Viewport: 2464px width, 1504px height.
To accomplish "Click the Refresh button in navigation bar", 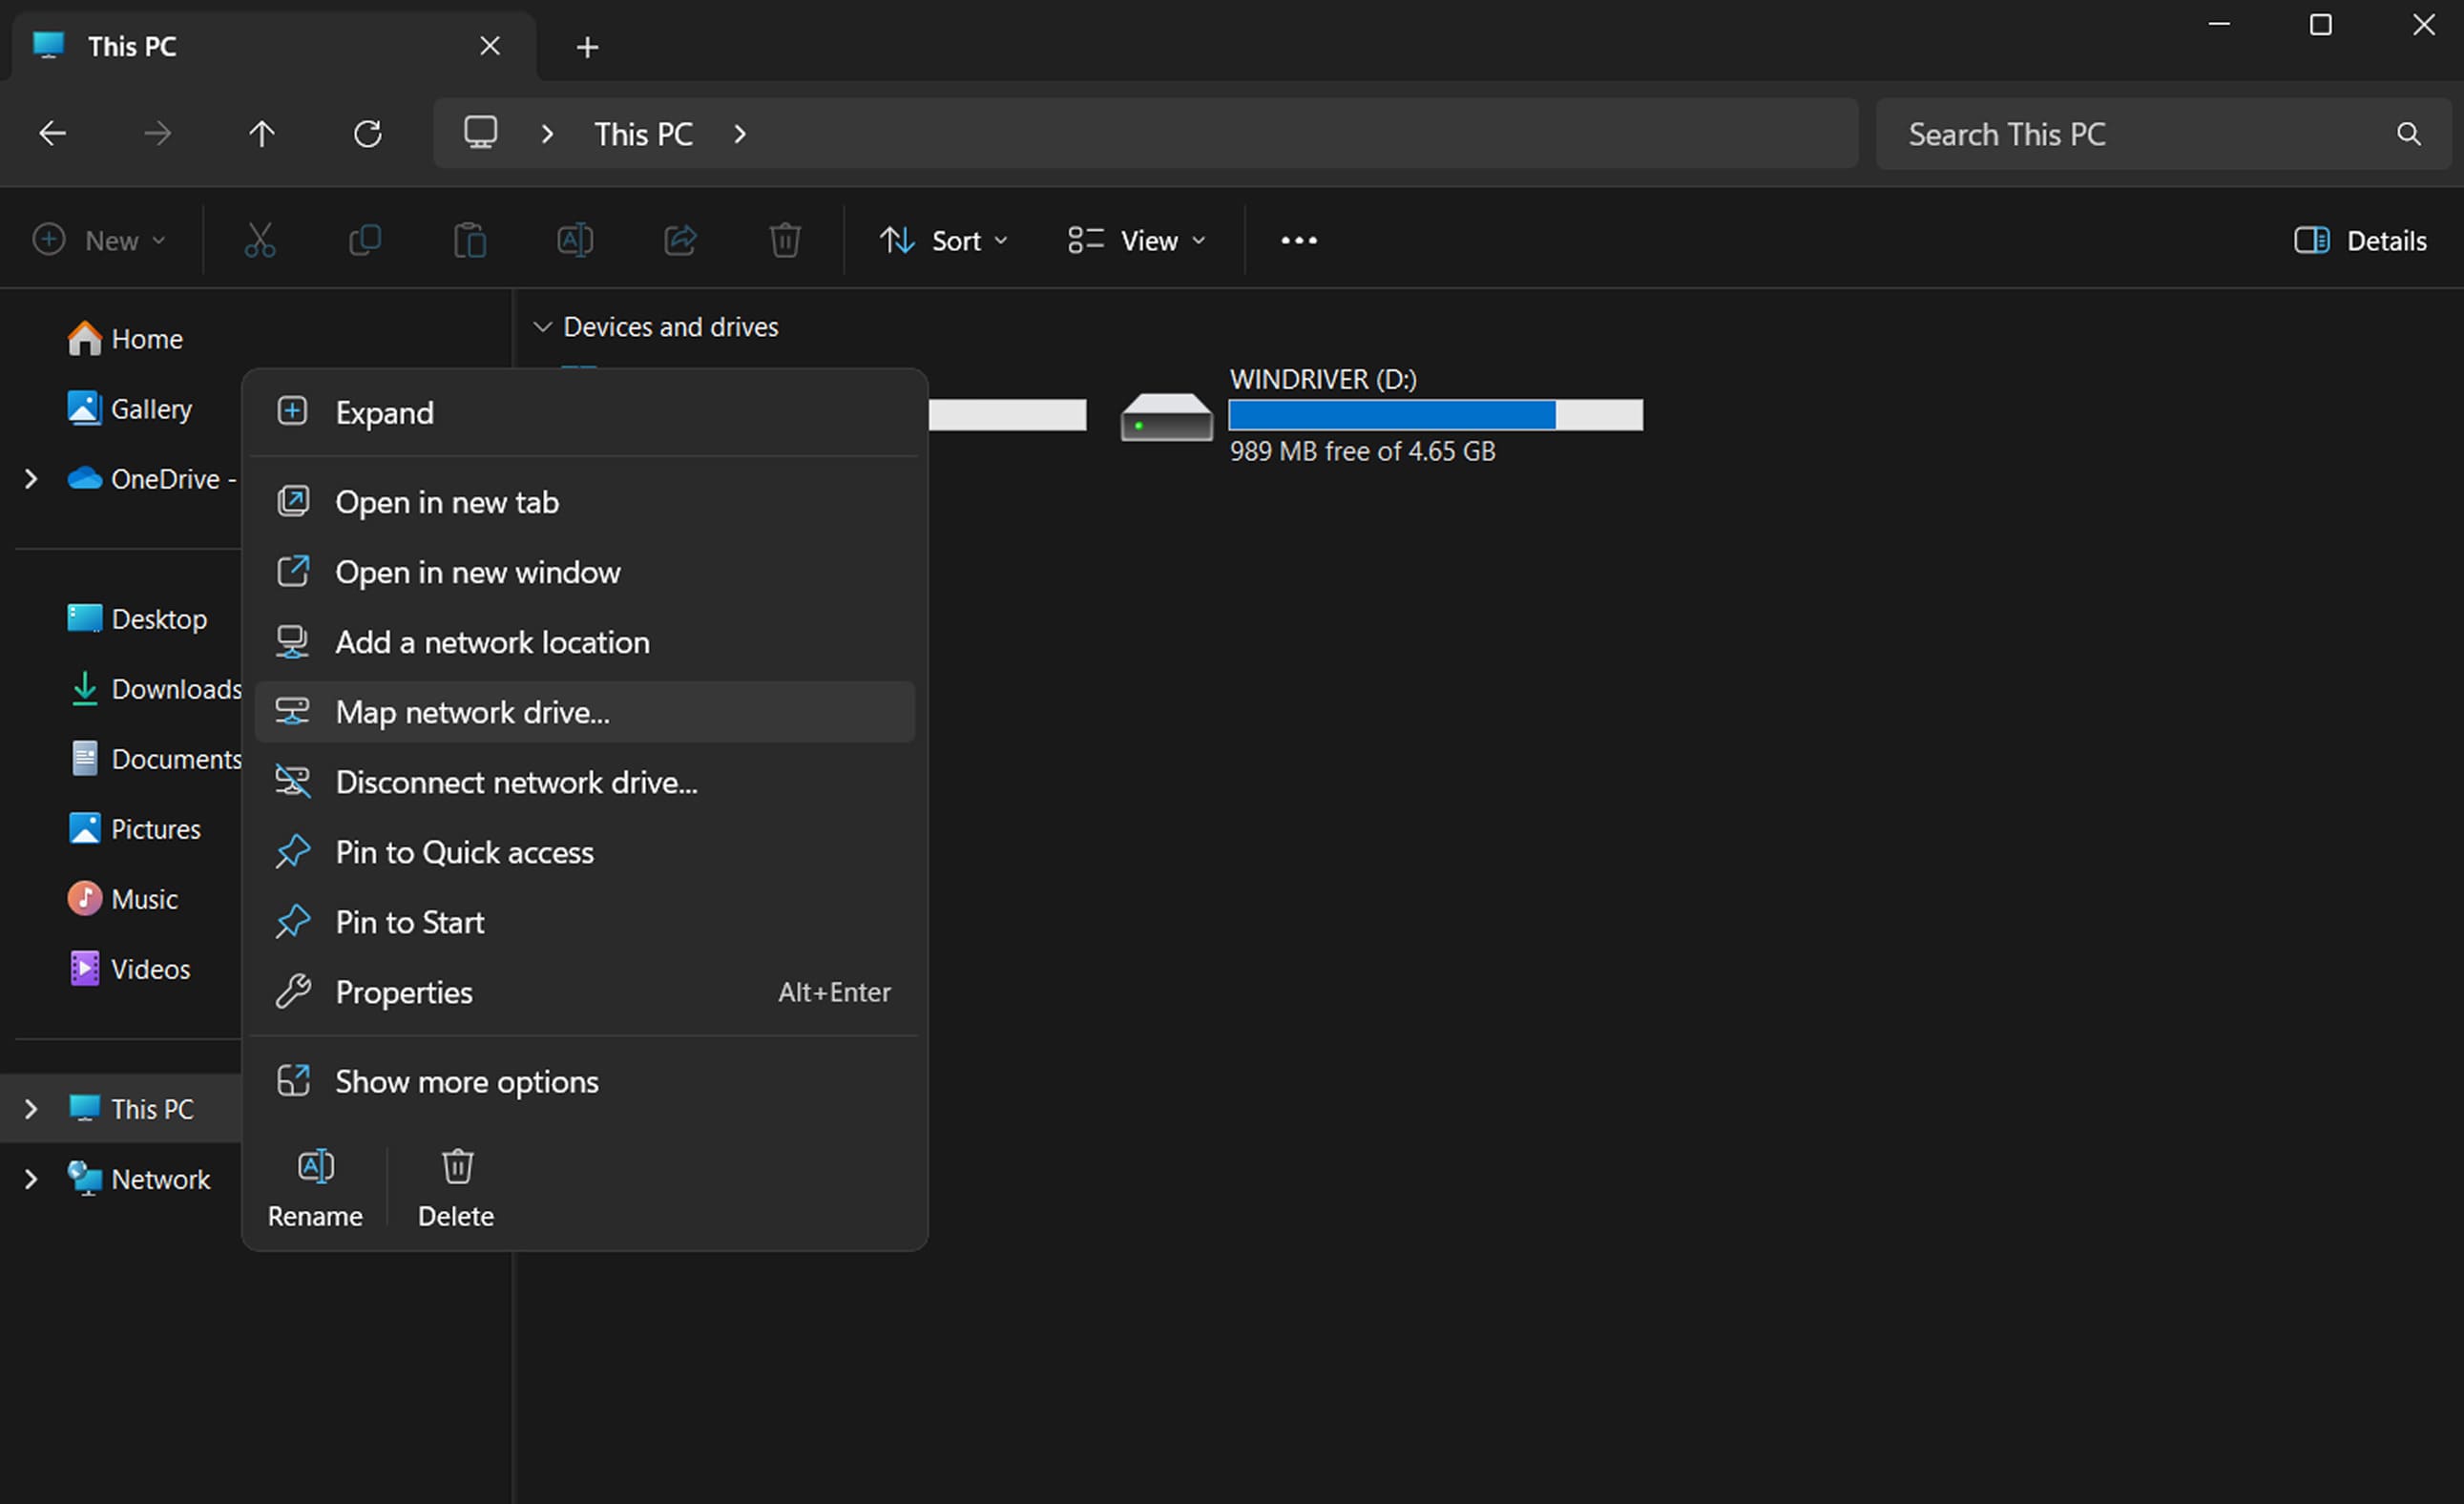I will 368,134.
